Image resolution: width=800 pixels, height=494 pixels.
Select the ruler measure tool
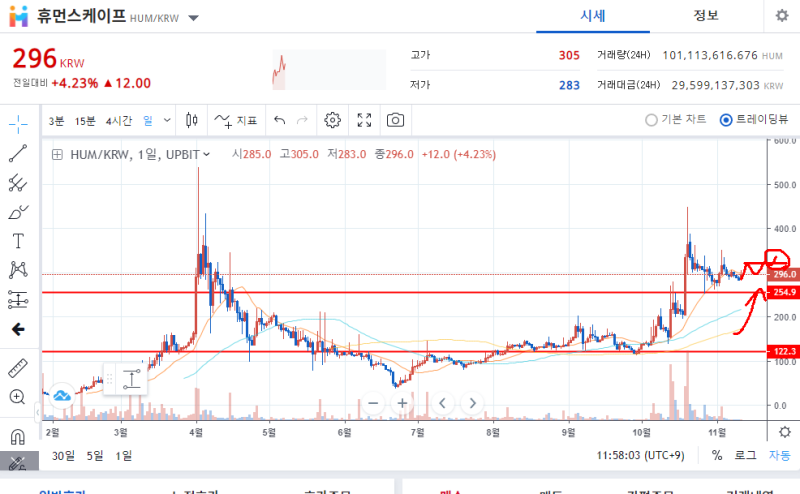(18, 368)
